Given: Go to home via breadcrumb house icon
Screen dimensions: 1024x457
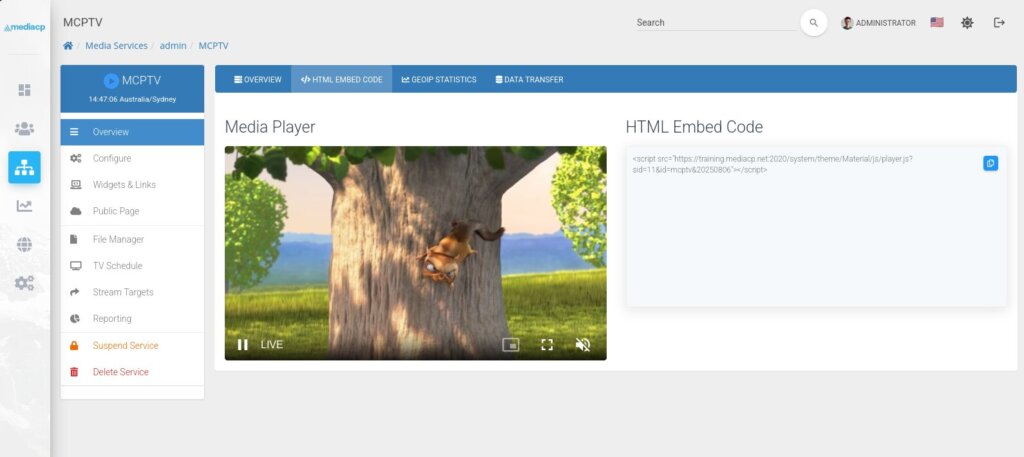Looking at the screenshot, I should [68, 46].
